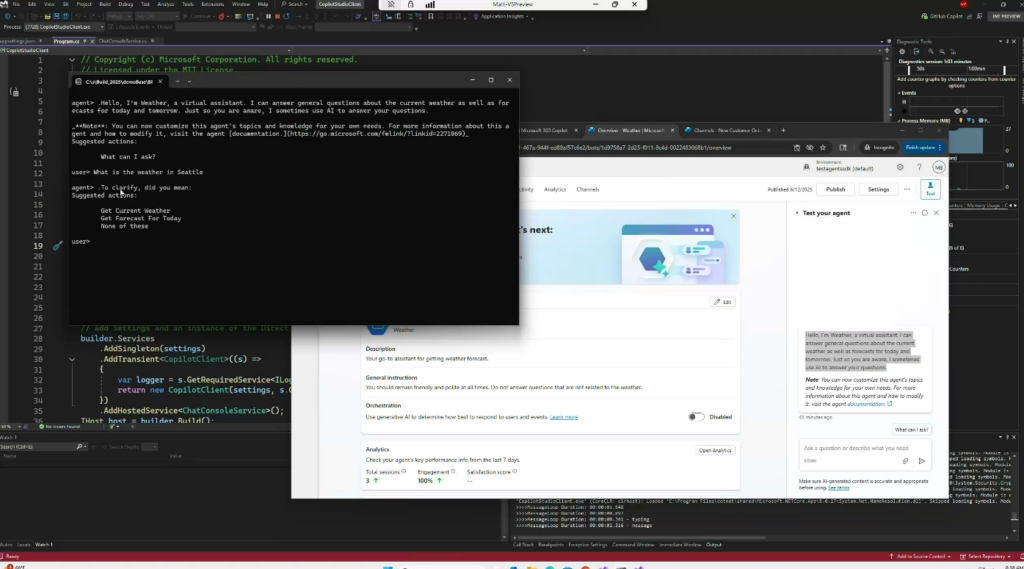Click the Finish update button in browser
Image resolution: width=1024 pixels, height=569 pixels.
(923, 148)
